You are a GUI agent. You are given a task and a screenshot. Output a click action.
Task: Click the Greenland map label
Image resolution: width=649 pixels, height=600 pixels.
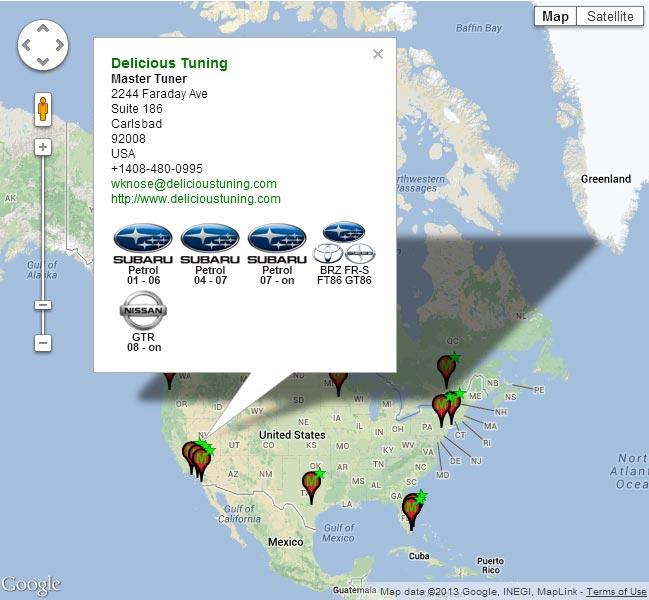pyautogui.click(x=606, y=179)
